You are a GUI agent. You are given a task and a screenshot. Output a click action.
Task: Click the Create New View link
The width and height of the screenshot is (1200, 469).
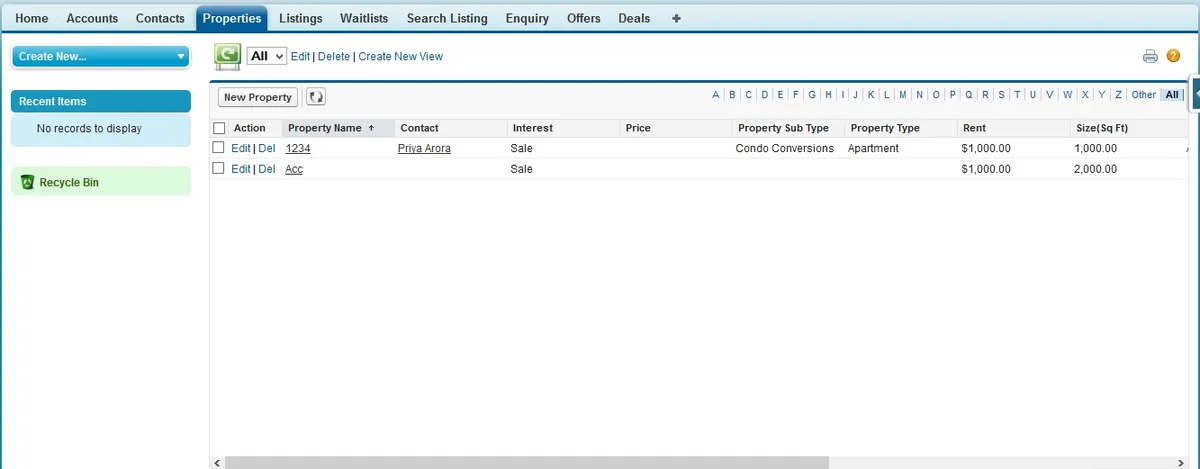point(400,57)
